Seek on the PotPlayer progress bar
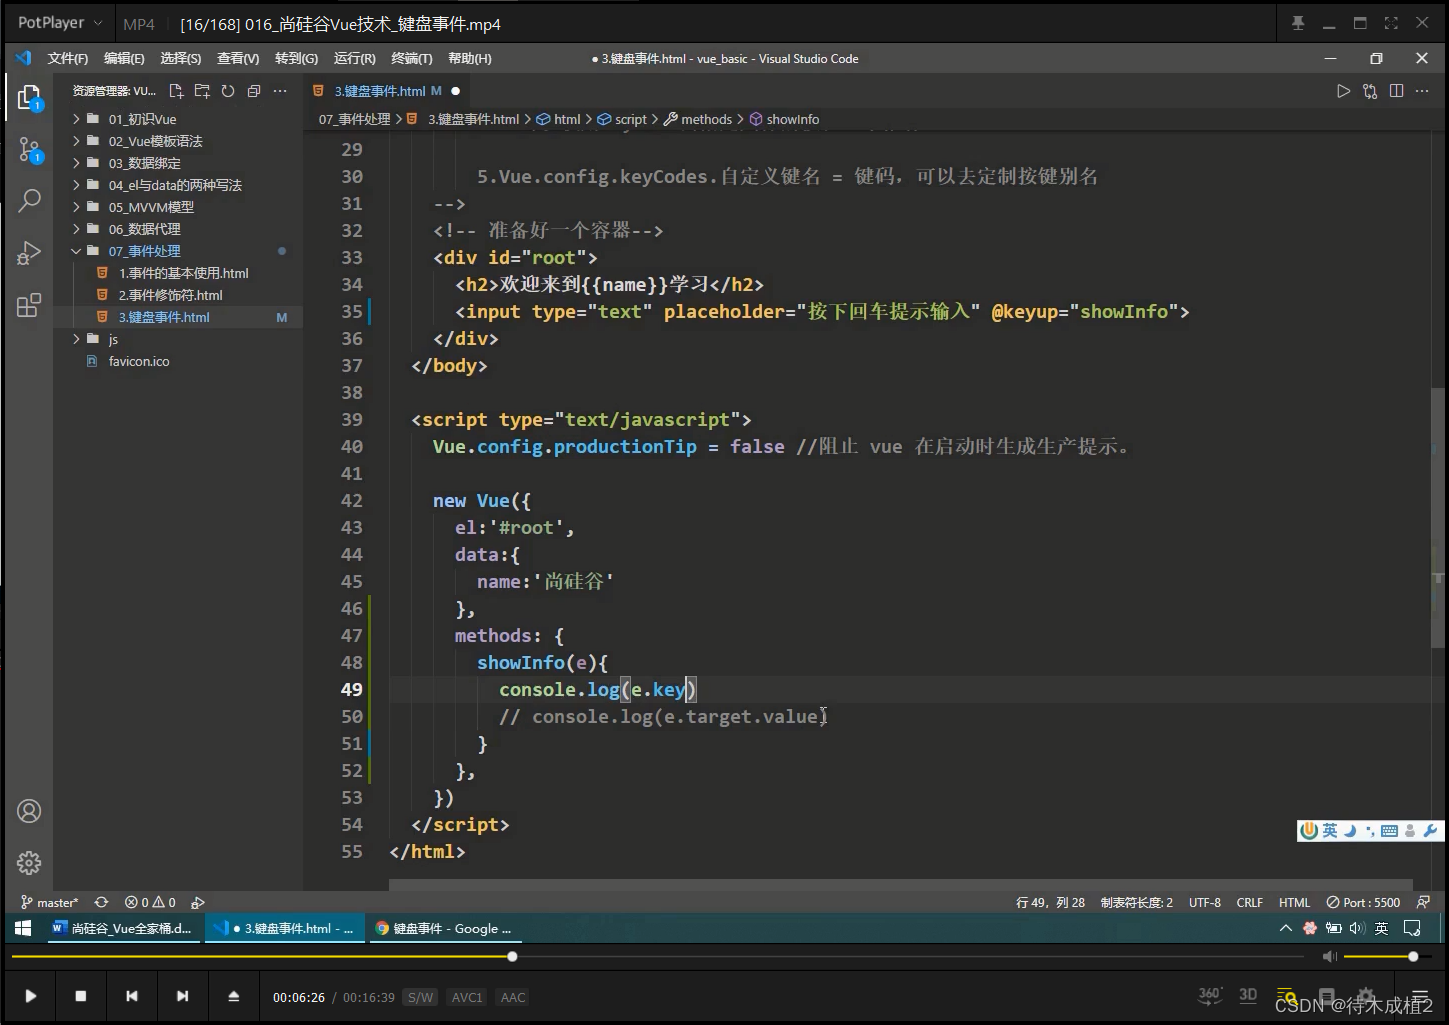Screen dimensions: 1449x1025 [659, 957]
